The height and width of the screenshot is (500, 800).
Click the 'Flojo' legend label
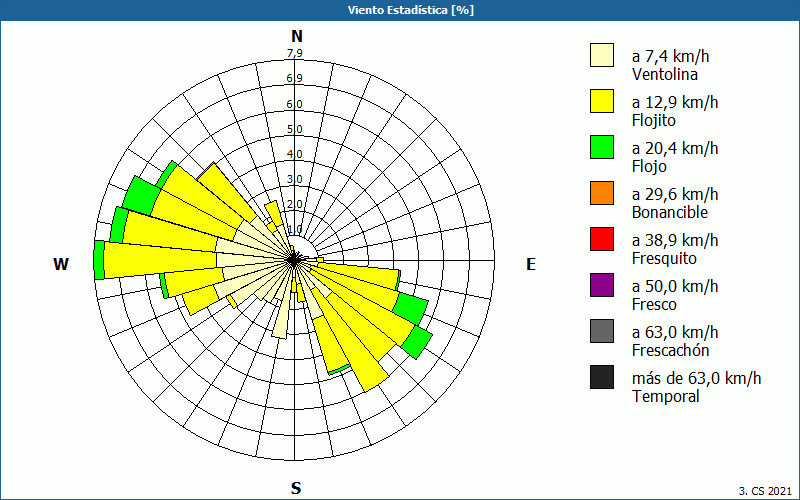(649, 167)
